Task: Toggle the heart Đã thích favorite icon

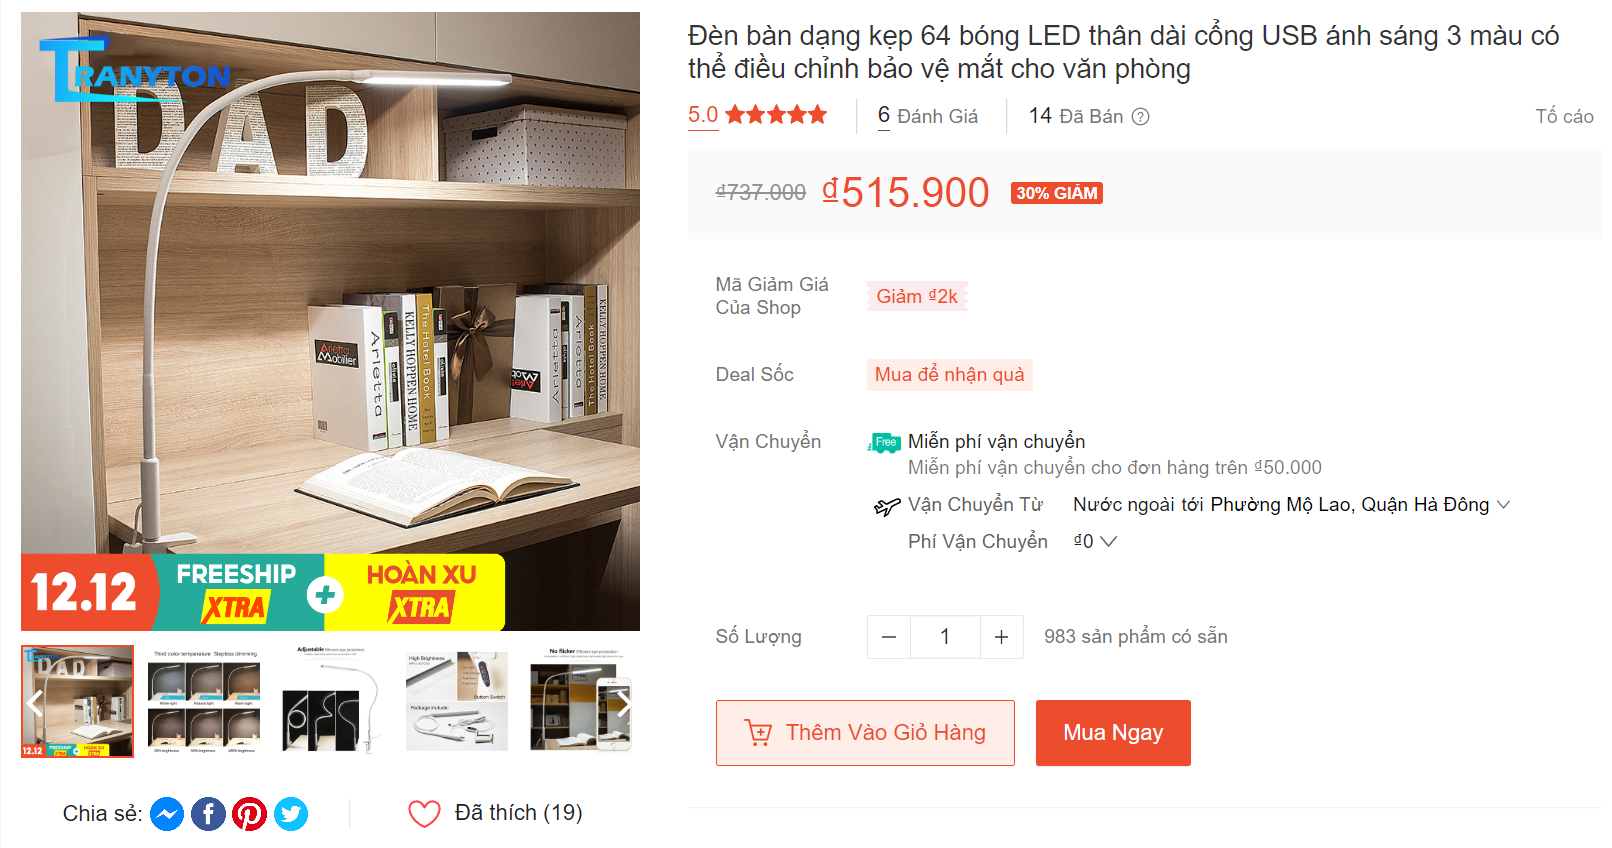Action: (x=424, y=814)
